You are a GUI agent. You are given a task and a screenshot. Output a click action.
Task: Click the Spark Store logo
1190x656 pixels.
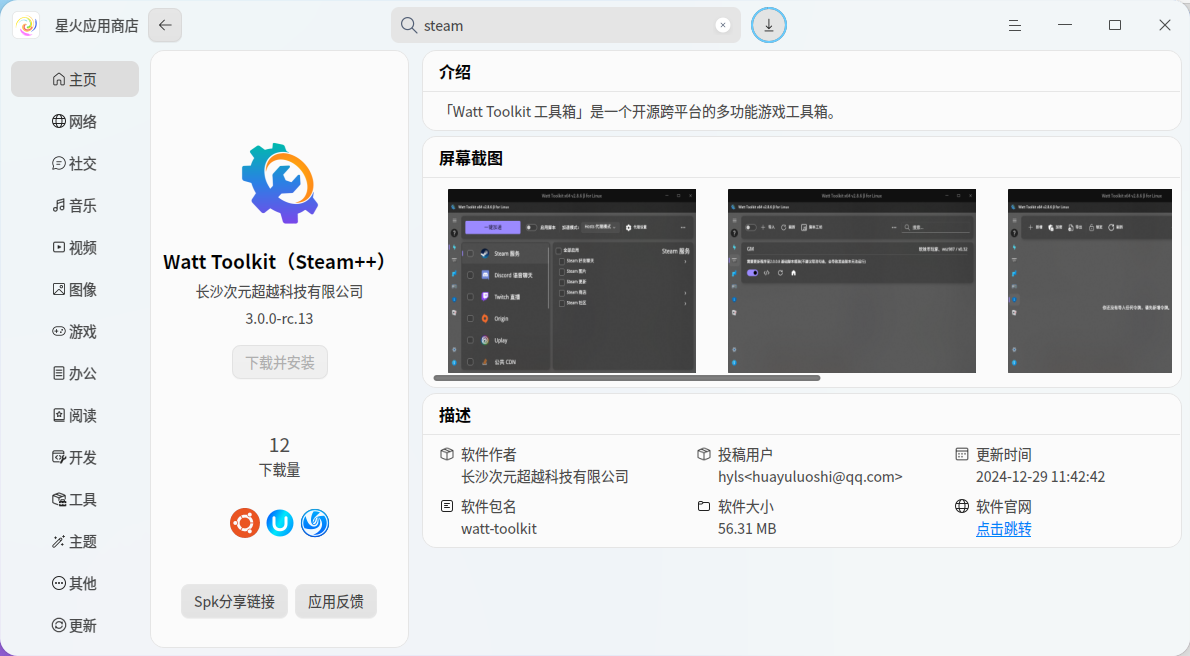click(27, 25)
